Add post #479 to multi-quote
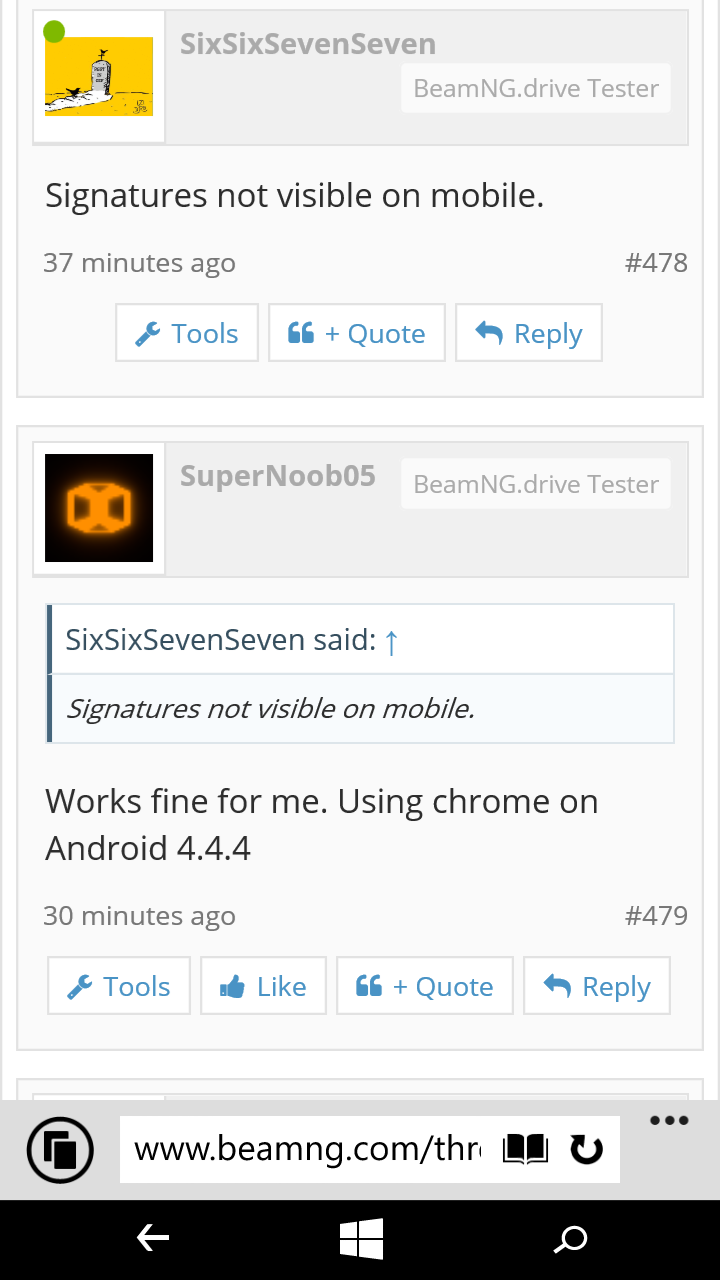This screenshot has width=720, height=1280. pos(425,986)
